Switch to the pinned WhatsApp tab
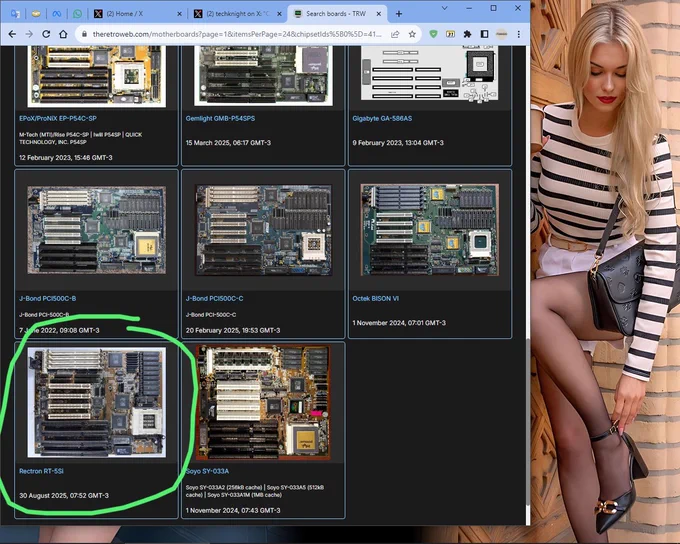 click(77, 14)
